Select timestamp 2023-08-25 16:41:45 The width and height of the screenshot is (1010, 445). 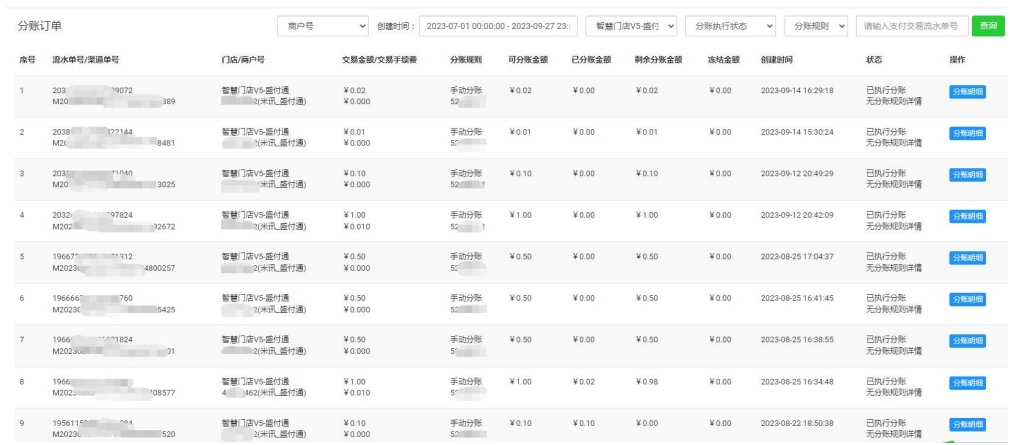point(797,298)
